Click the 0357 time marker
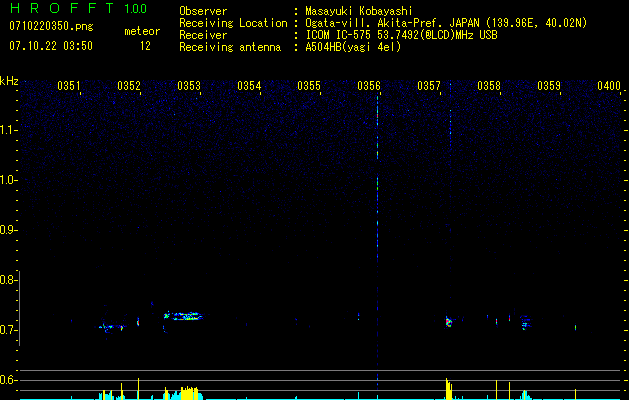Viewport: 629px width, 400px height. 429,86
